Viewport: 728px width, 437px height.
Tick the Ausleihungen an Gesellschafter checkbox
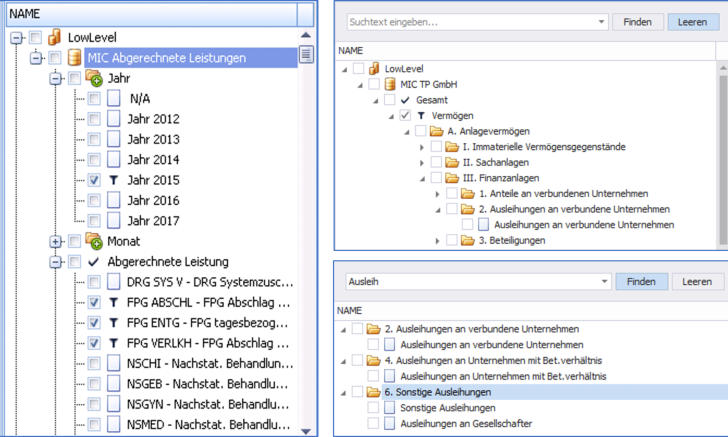point(373,424)
